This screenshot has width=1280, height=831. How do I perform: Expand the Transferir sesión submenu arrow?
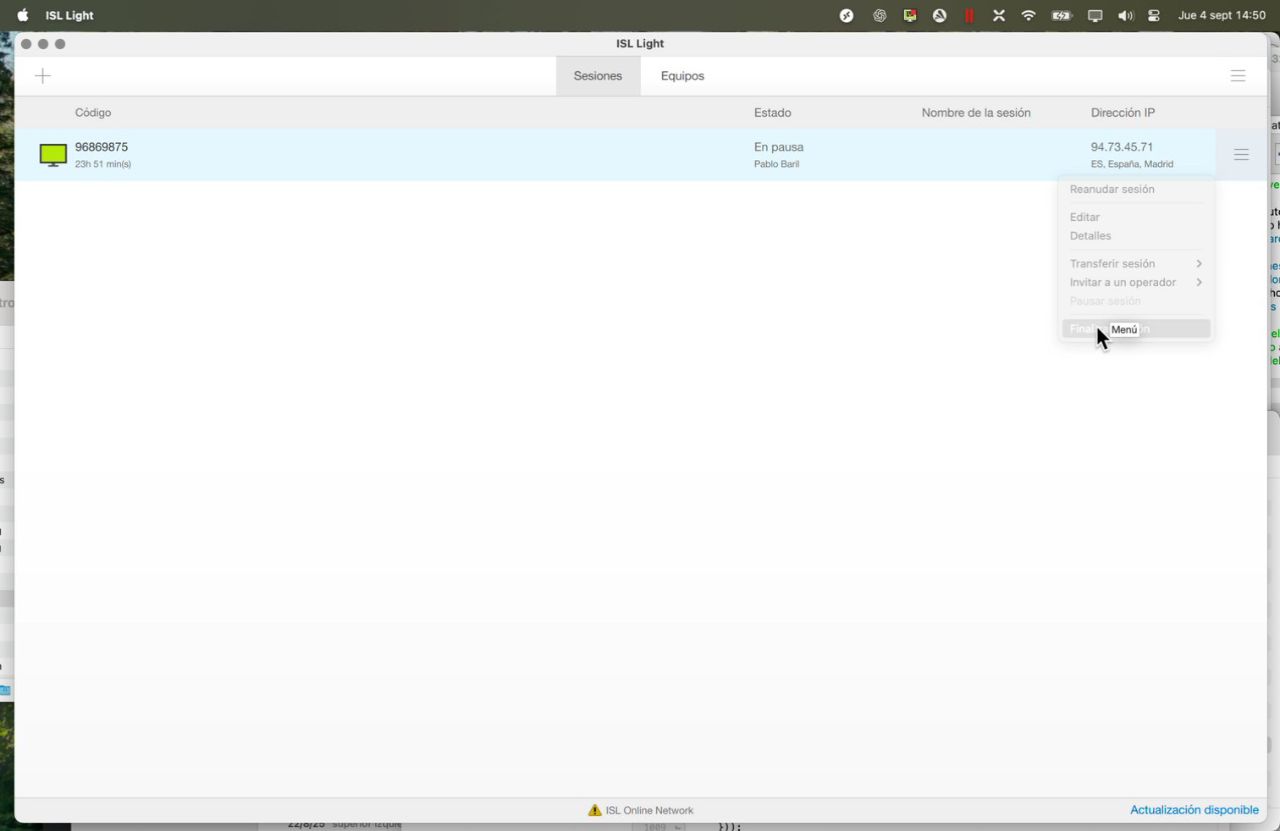(x=1198, y=264)
